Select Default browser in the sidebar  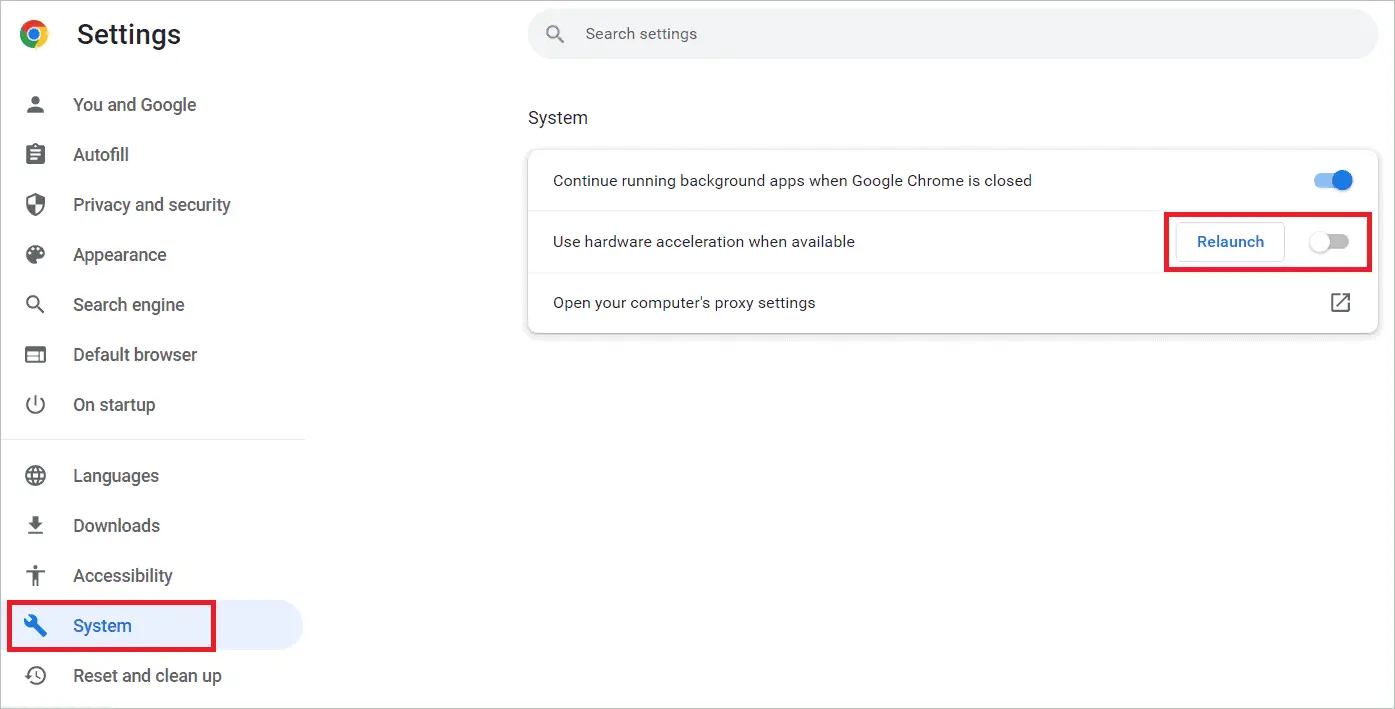pos(134,354)
